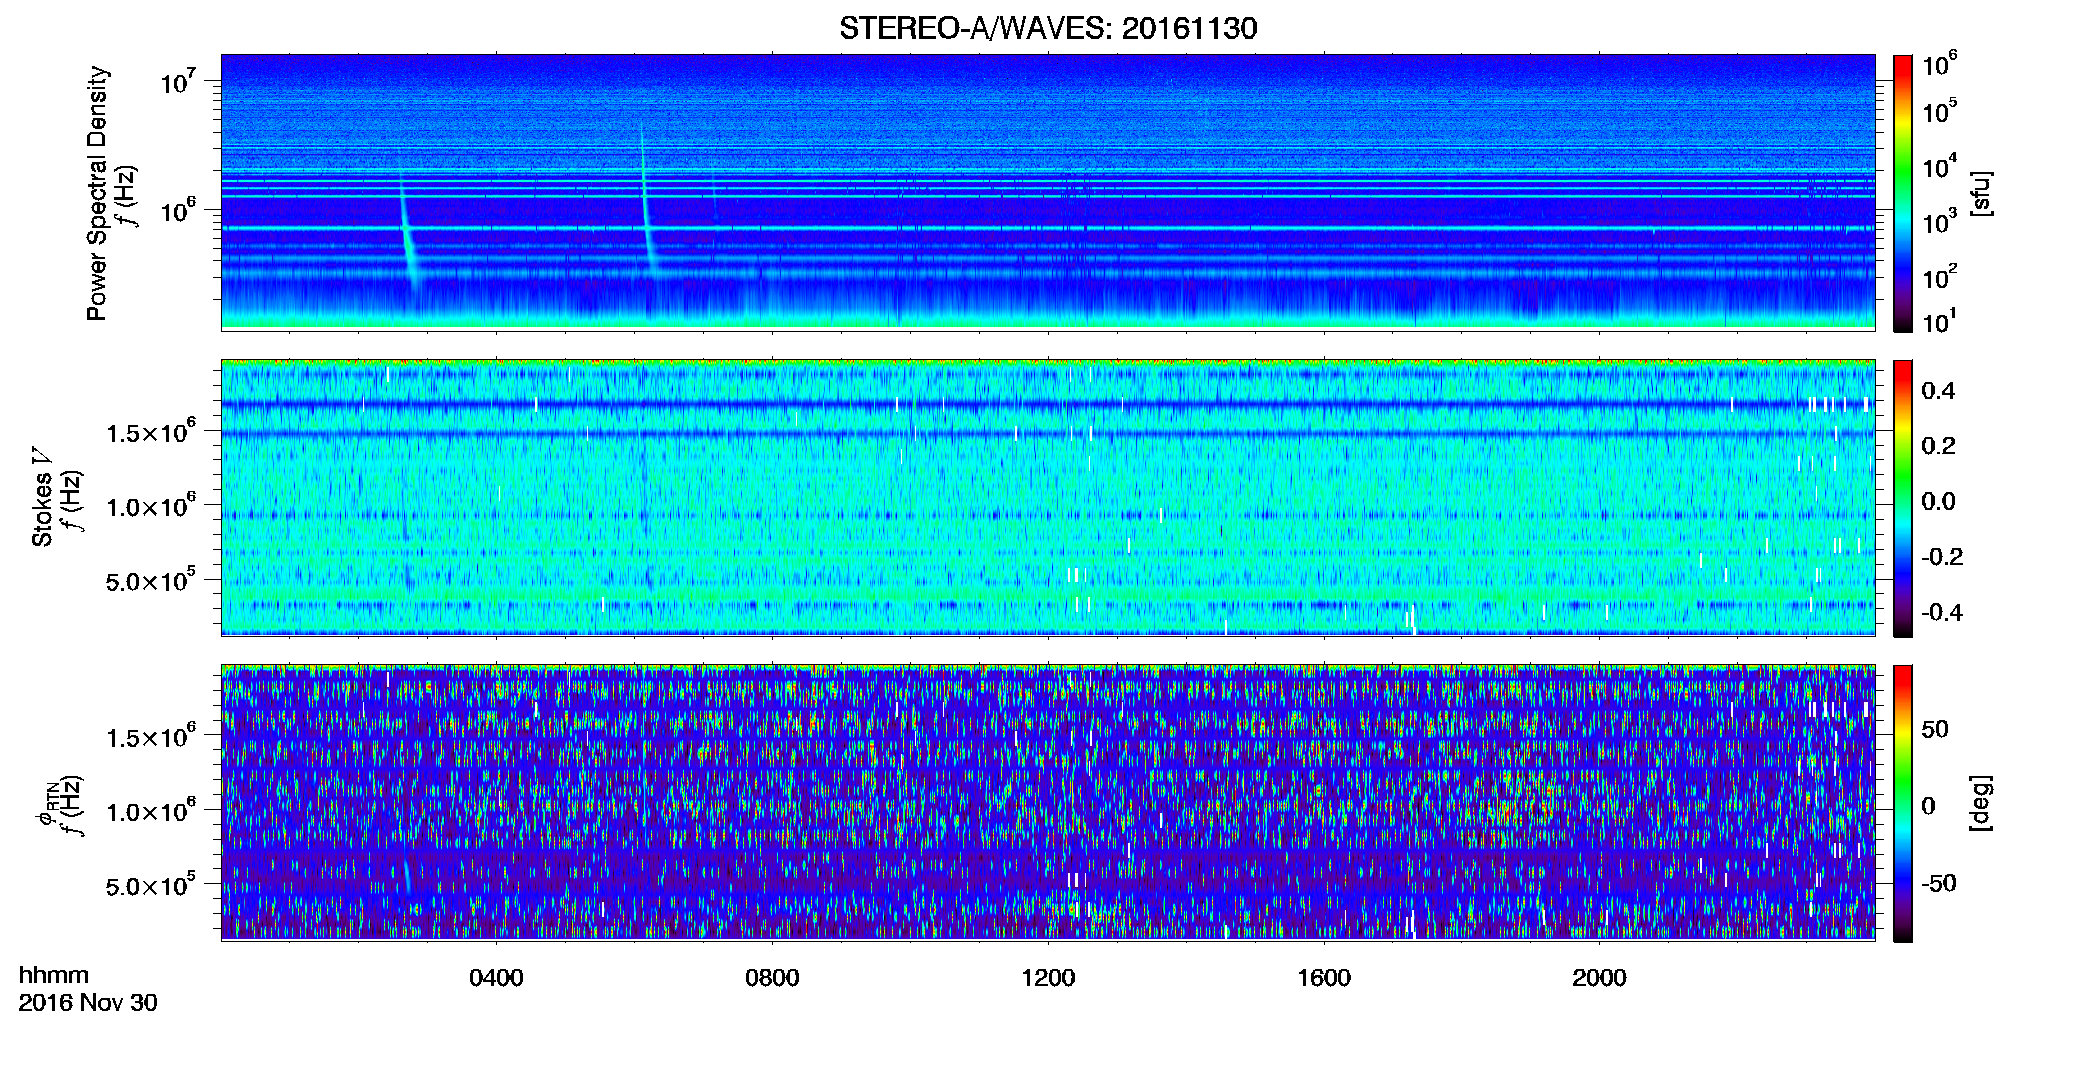2096x1080 pixels.
Task: Click the 10^7 frequency tick in top panel
Action: coord(178,81)
